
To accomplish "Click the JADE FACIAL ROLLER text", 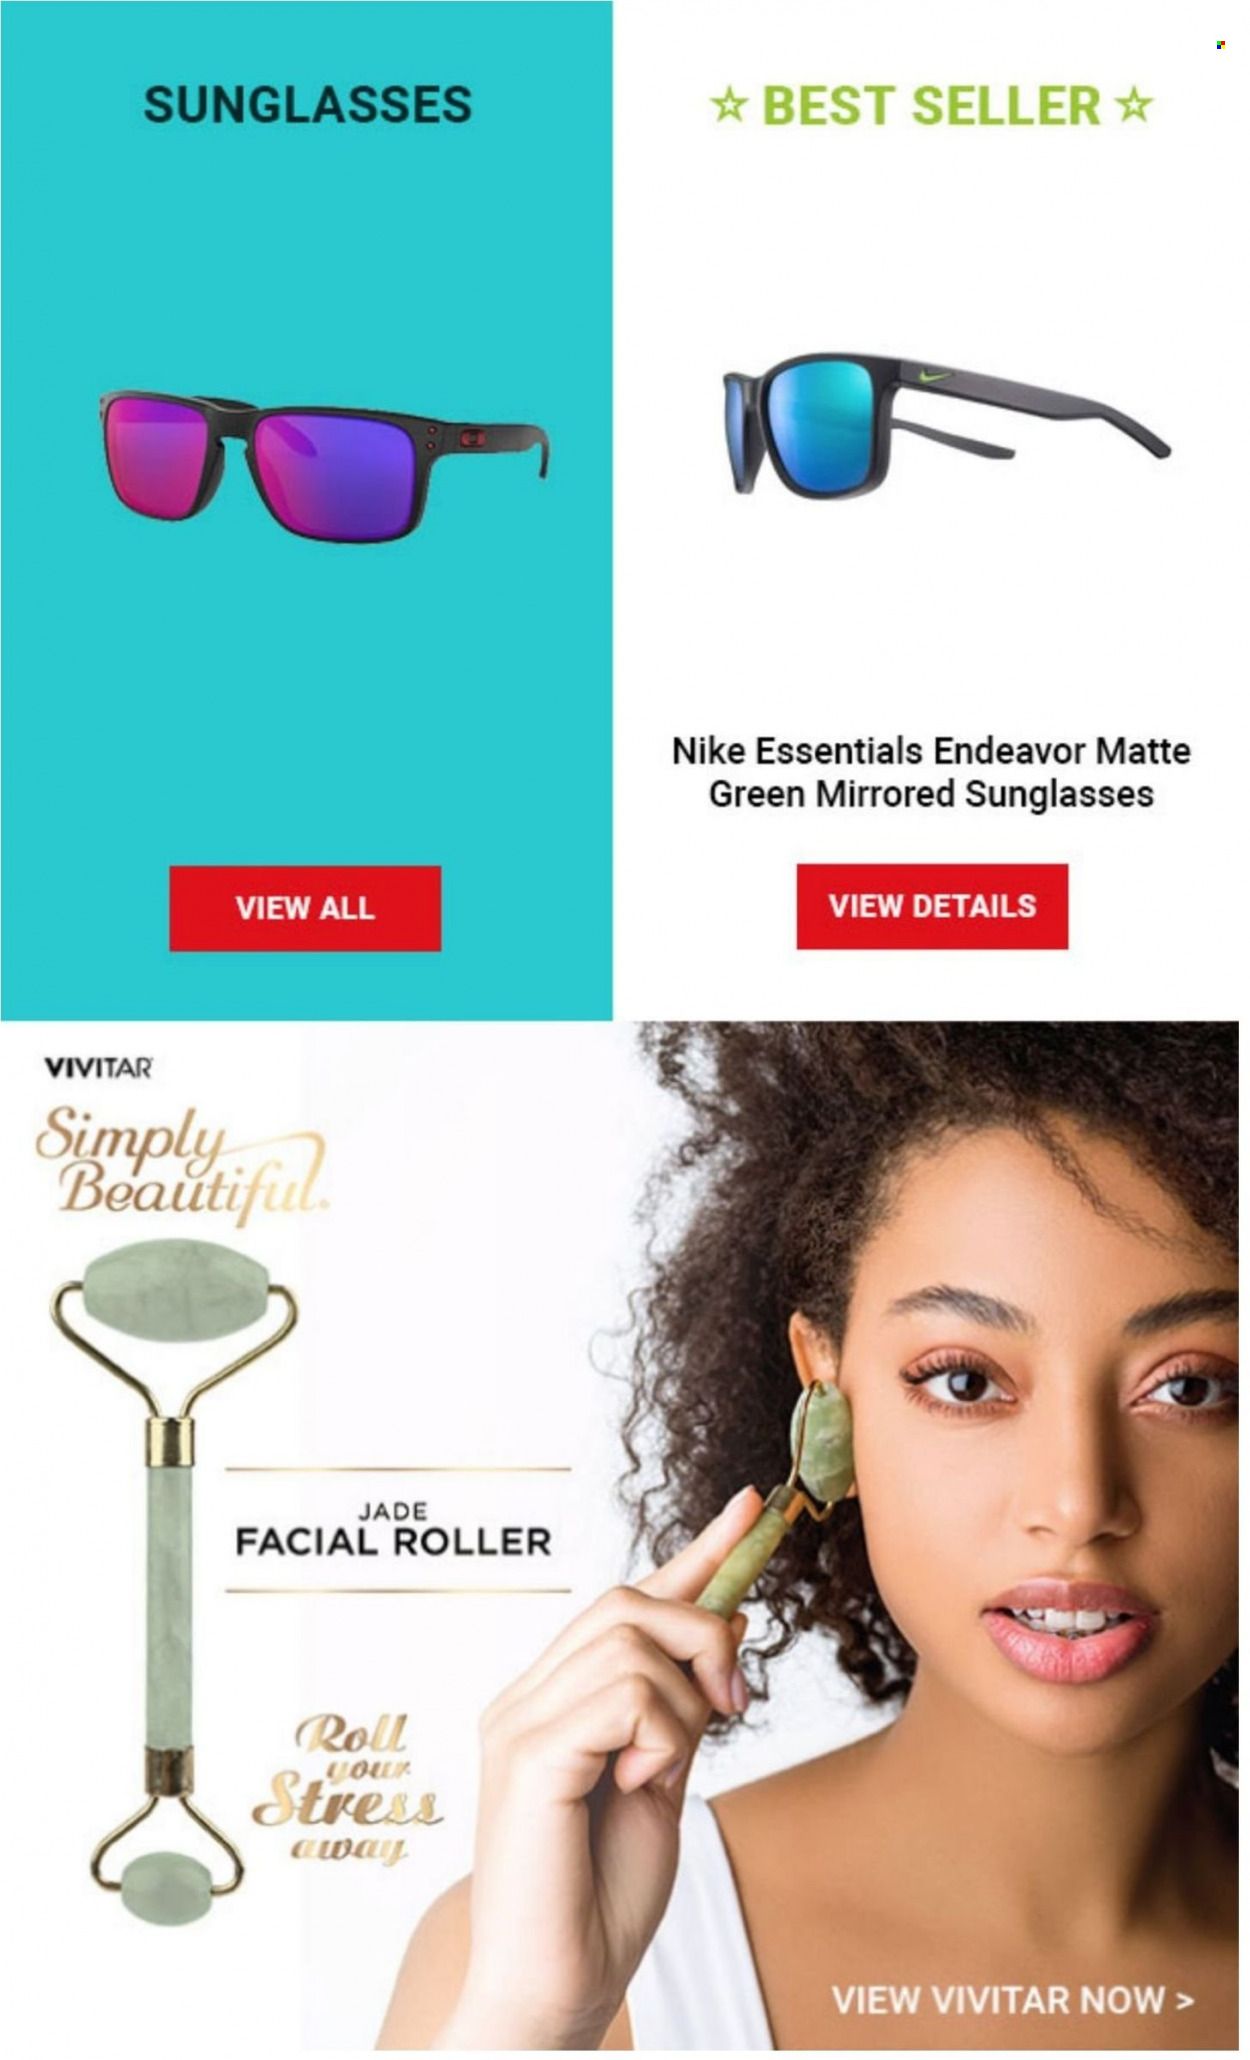I will click(x=393, y=1529).
